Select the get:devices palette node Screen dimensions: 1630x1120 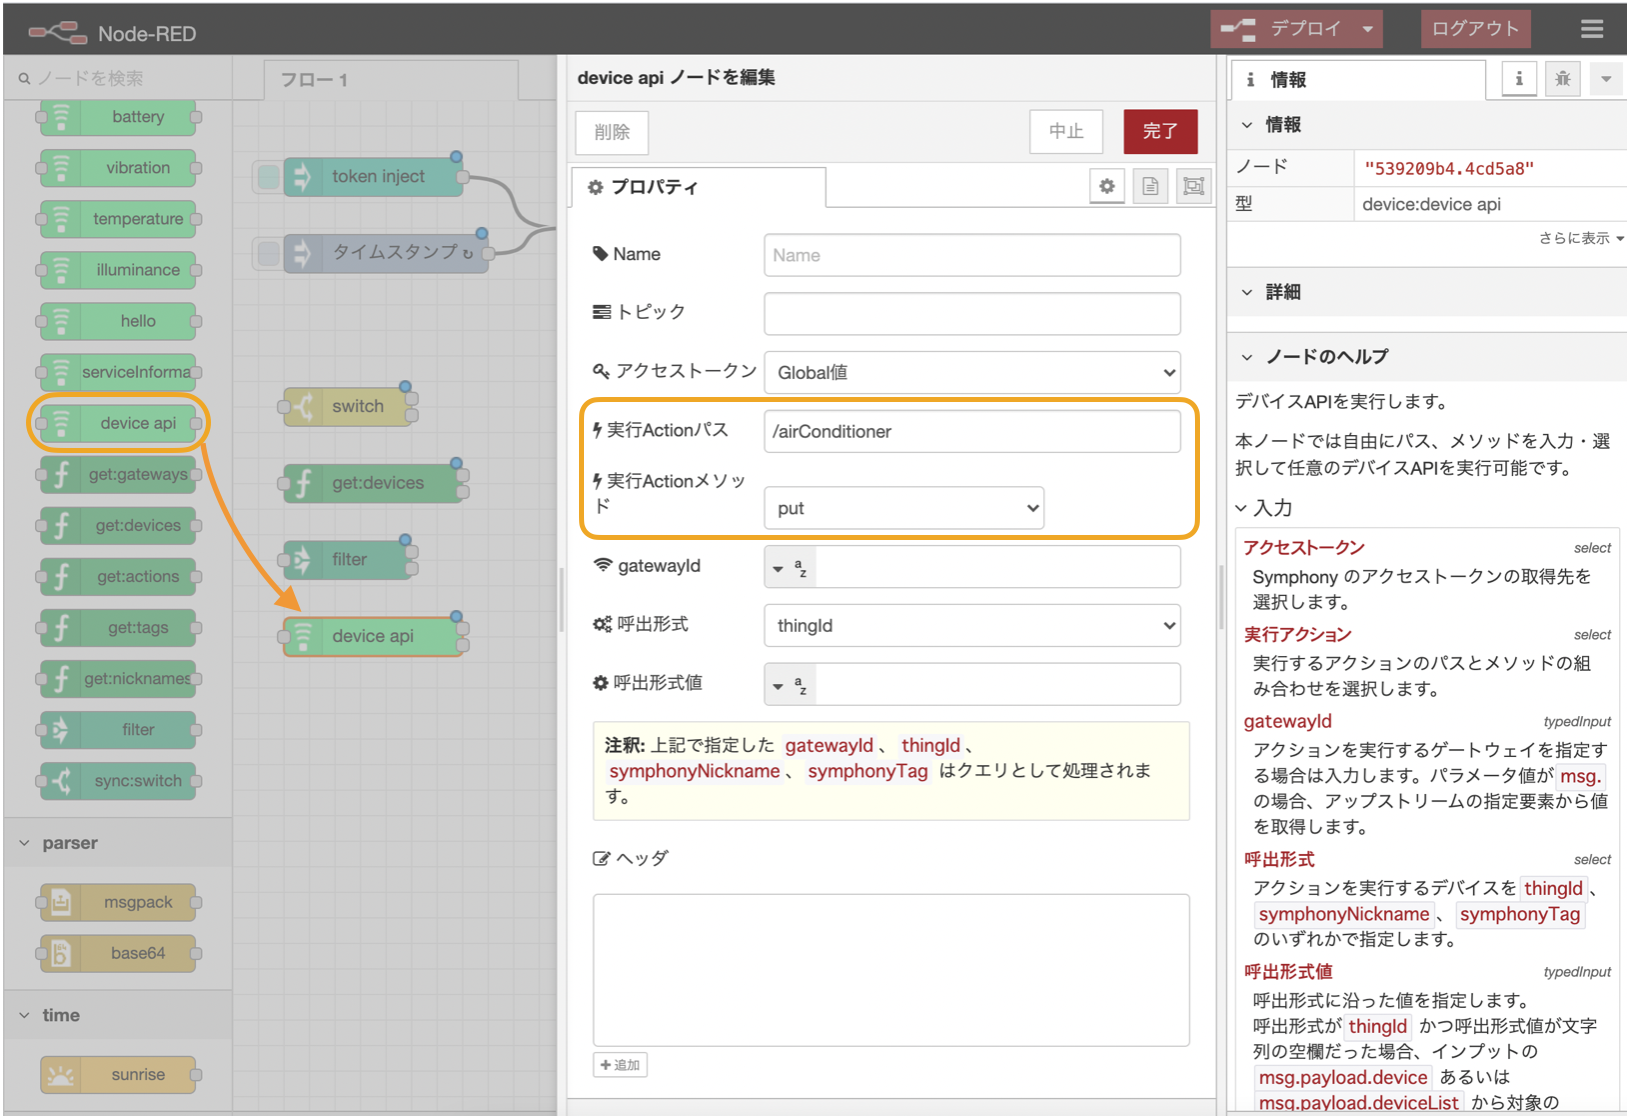pos(118,525)
